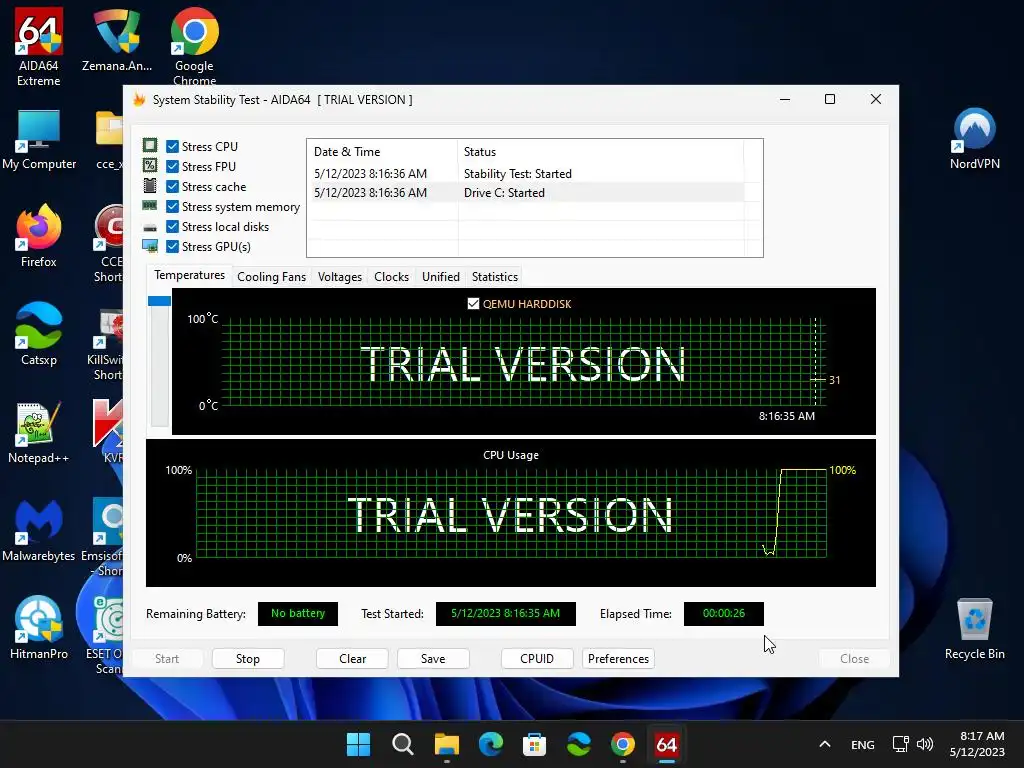Viewport: 1024px width, 768px height.
Task: Open Preferences dialog
Action: tap(618, 658)
